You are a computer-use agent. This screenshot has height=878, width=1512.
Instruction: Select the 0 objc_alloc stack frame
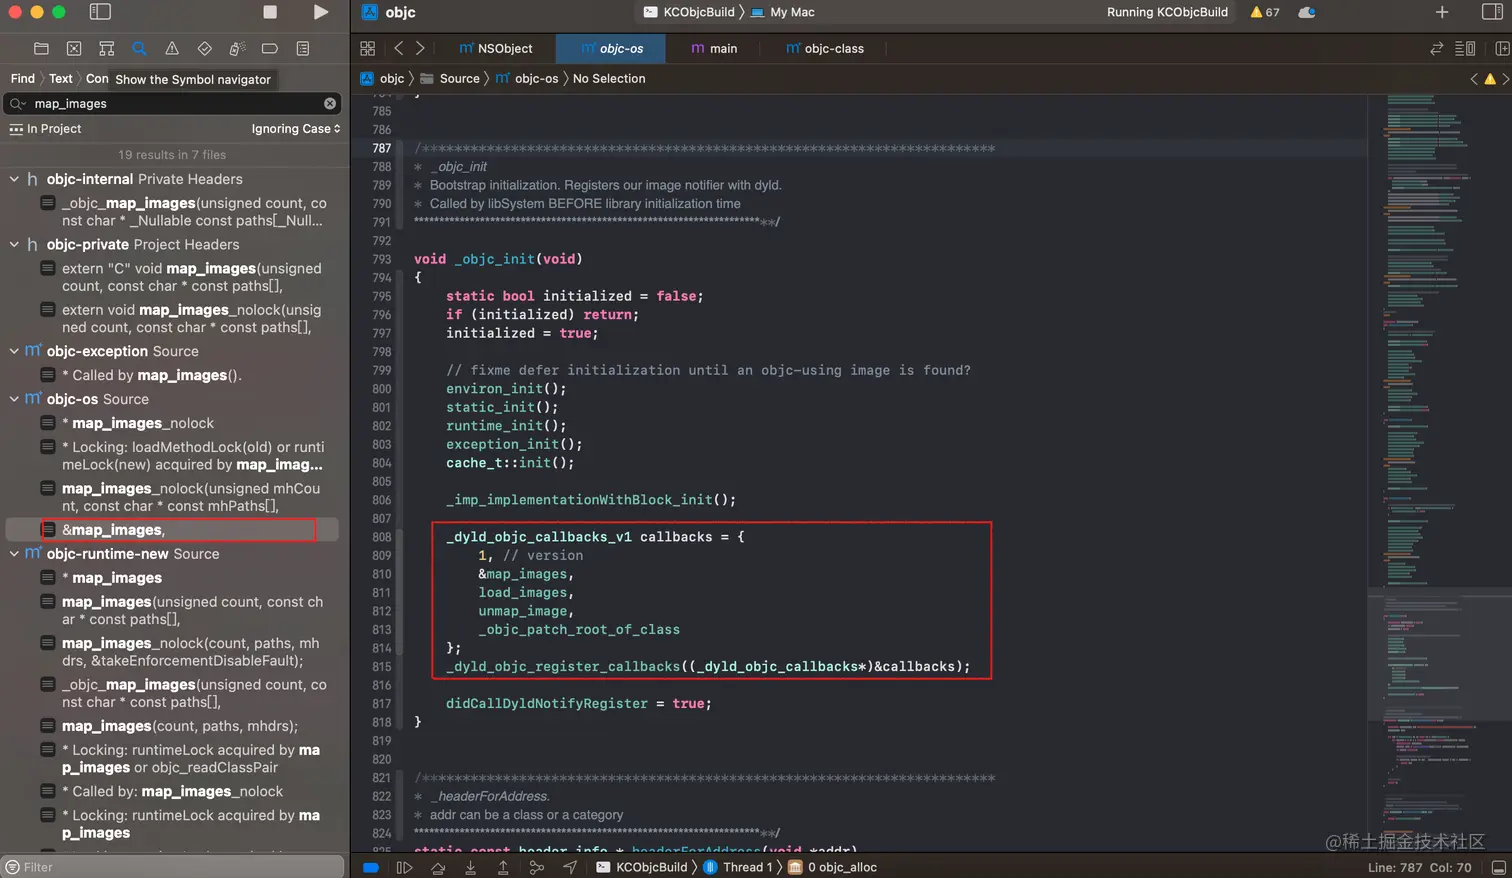point(833,867)
